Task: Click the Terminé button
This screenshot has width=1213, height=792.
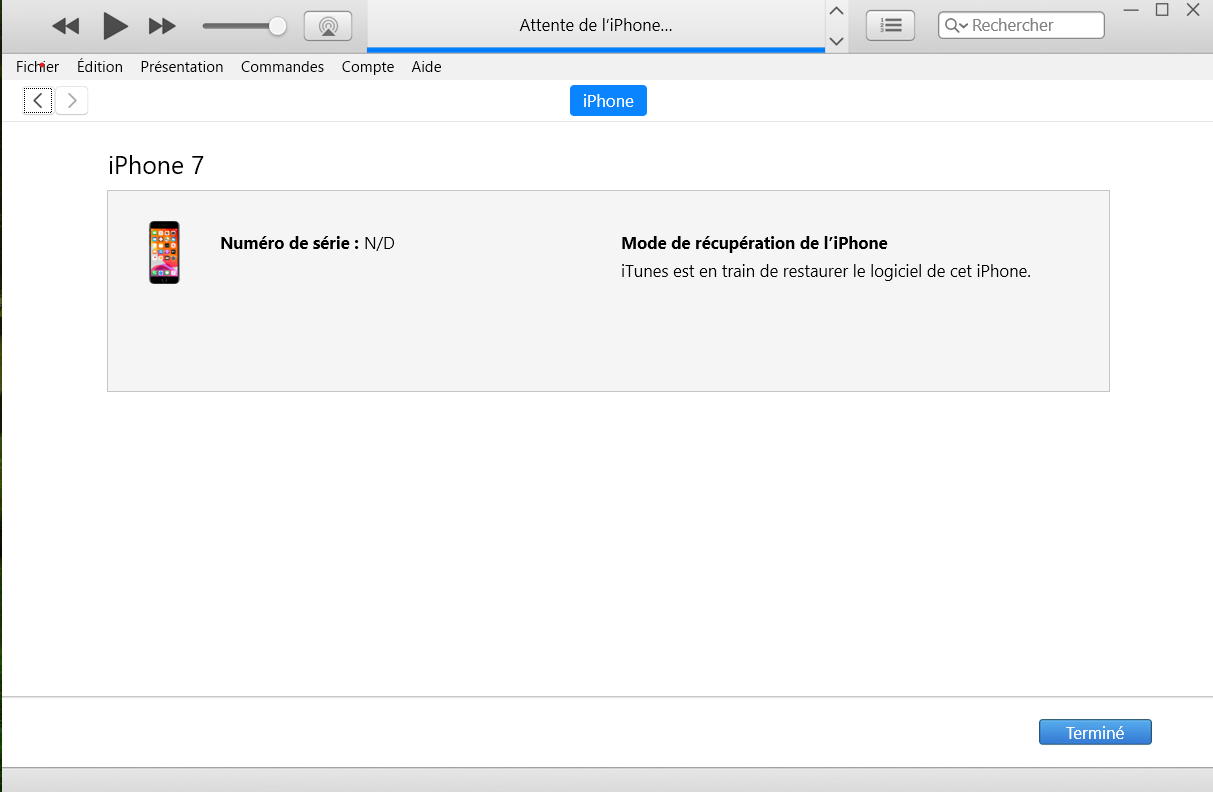Action: (x=1095, y=732)
